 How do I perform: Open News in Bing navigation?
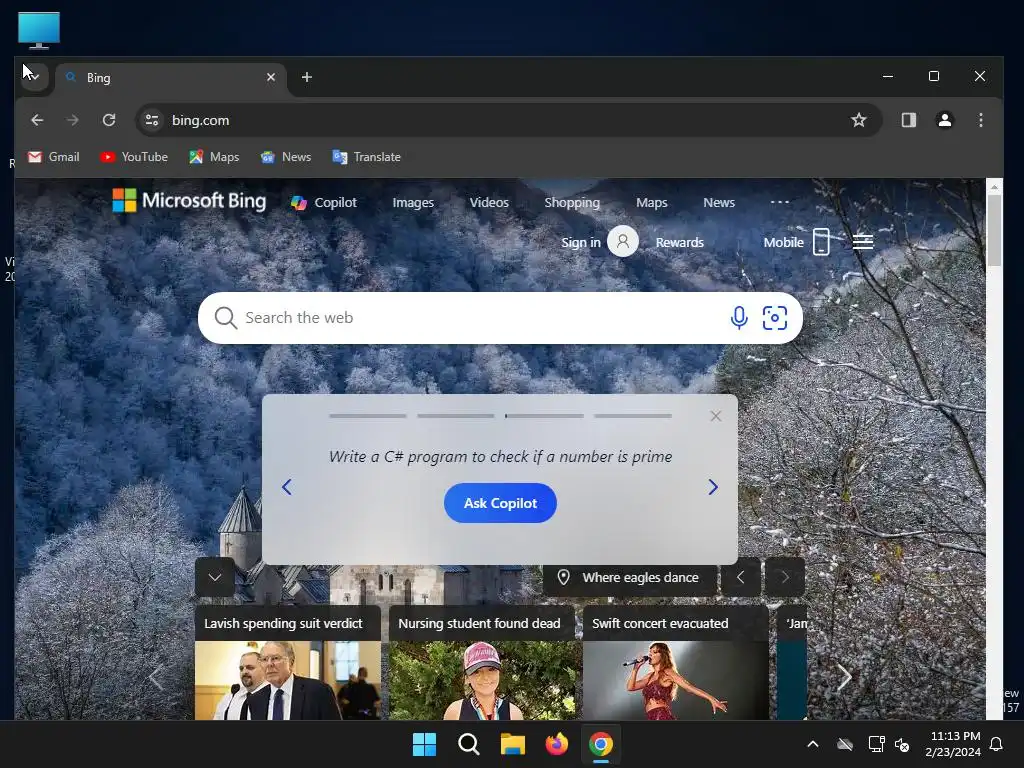pos(719,202)
